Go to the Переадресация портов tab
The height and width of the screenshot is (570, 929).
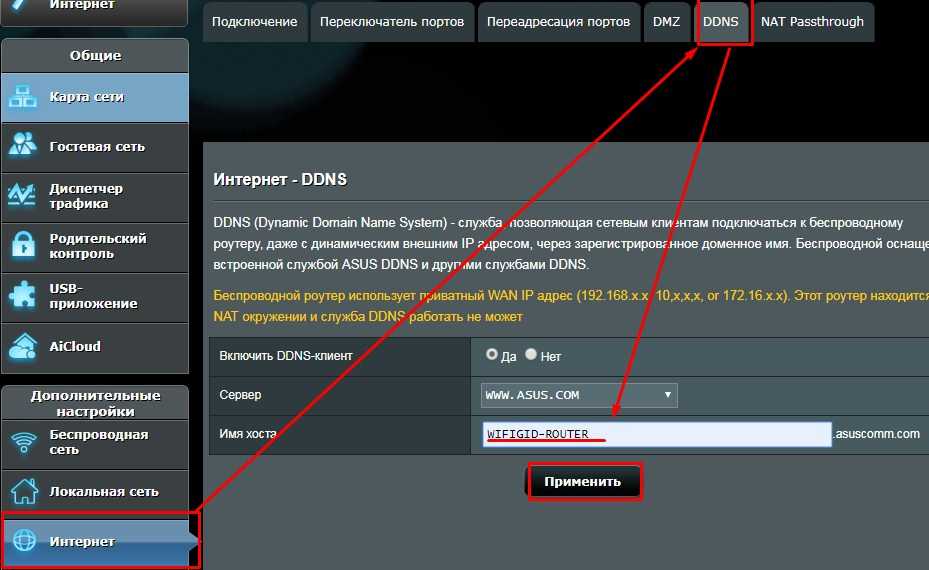pyautogui.click(x=558, y=22)
